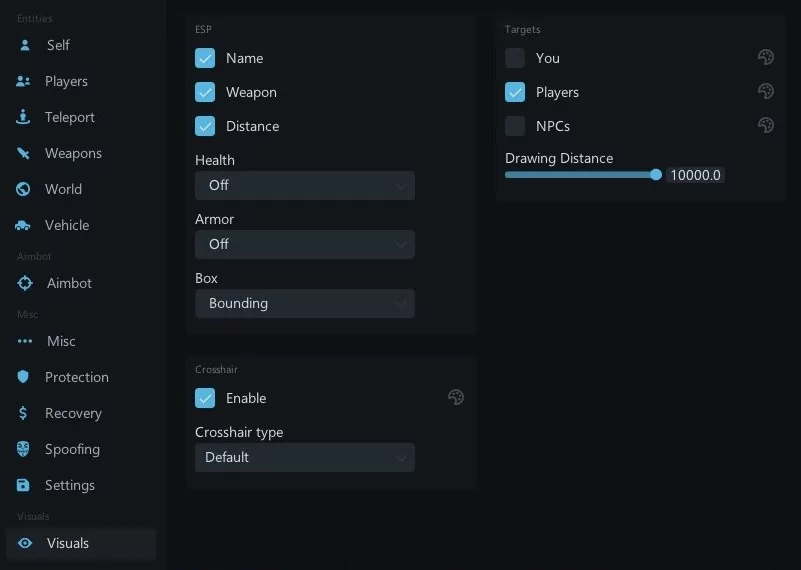Click the Players group icon
Image resolution: width=801 pixels, height=570 pixels.
click(23, 81)
